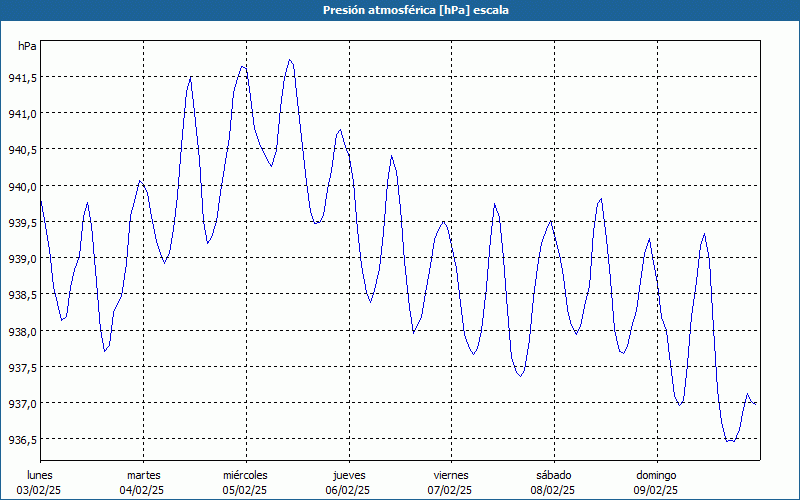Click the 'domingo' day label

(656, 475)
